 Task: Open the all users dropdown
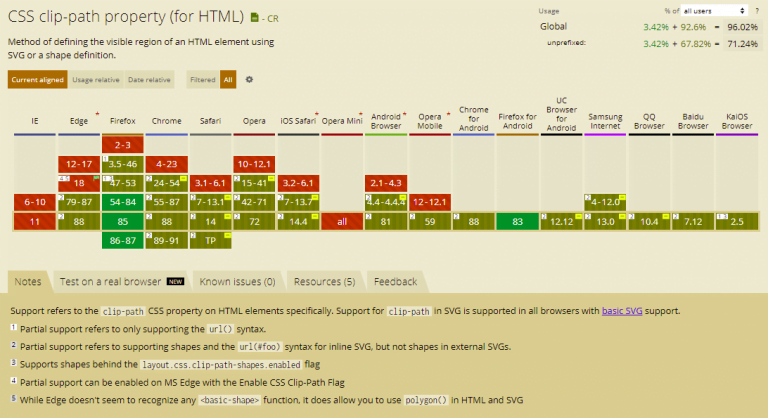(x=715, y=11)
